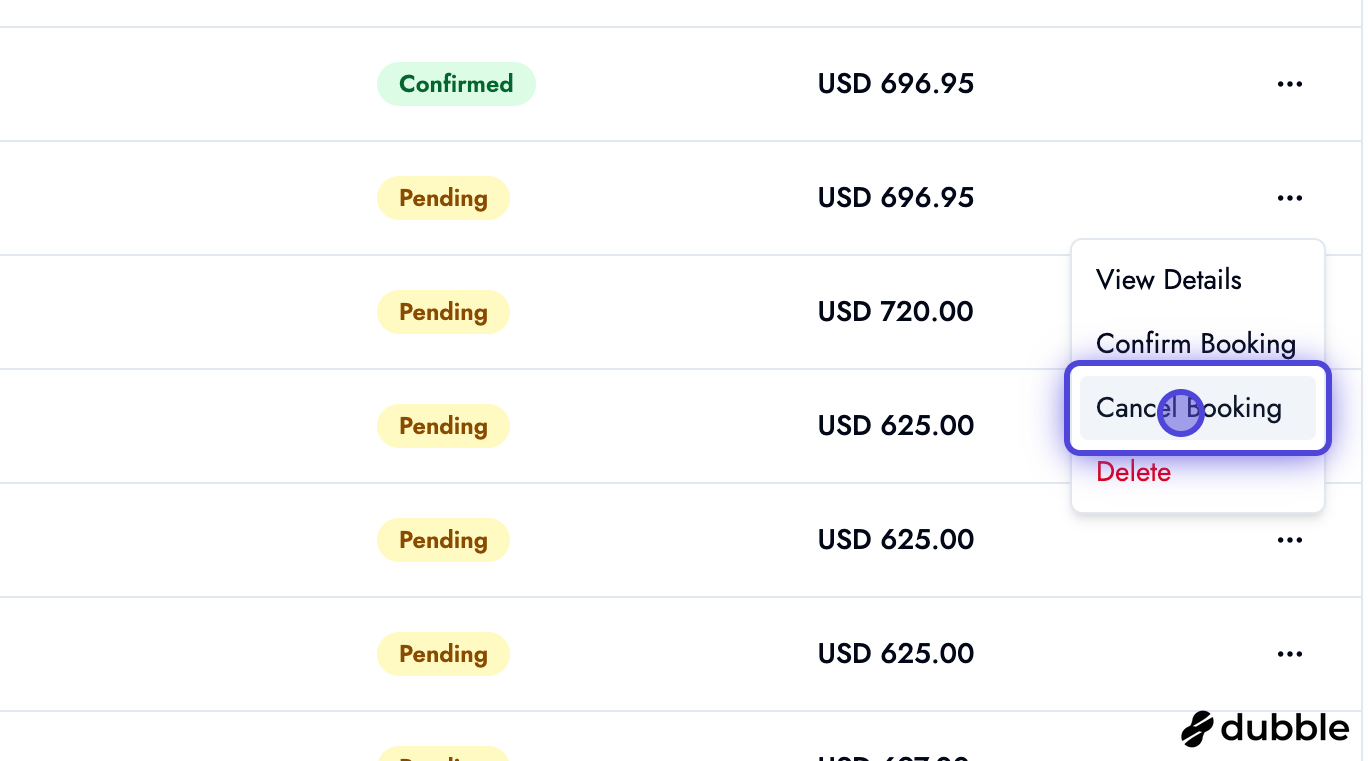Open ellipsis menu on the pending USD 696.95 row
This screenshot has height=761, width=1368.
tap(1290, 198)
